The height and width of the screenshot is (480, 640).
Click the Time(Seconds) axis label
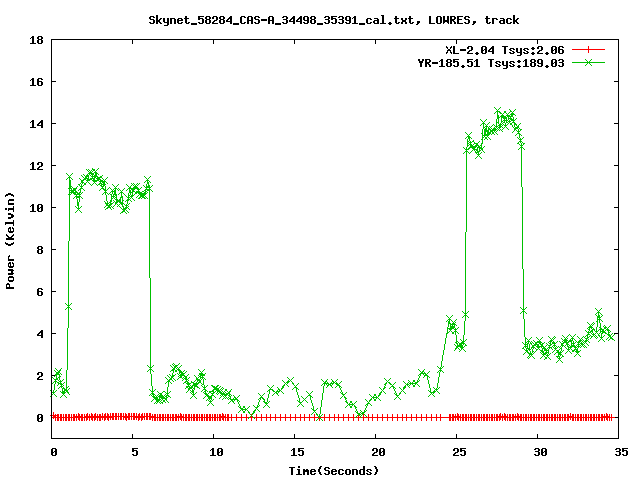[334, 471]
